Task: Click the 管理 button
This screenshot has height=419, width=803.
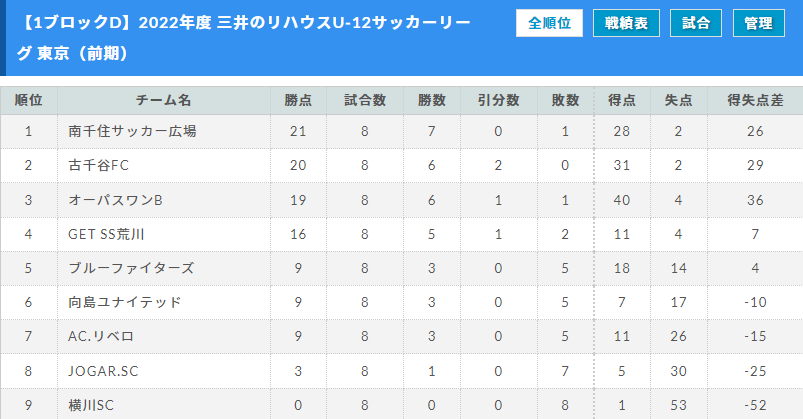Action: (758, 23)
